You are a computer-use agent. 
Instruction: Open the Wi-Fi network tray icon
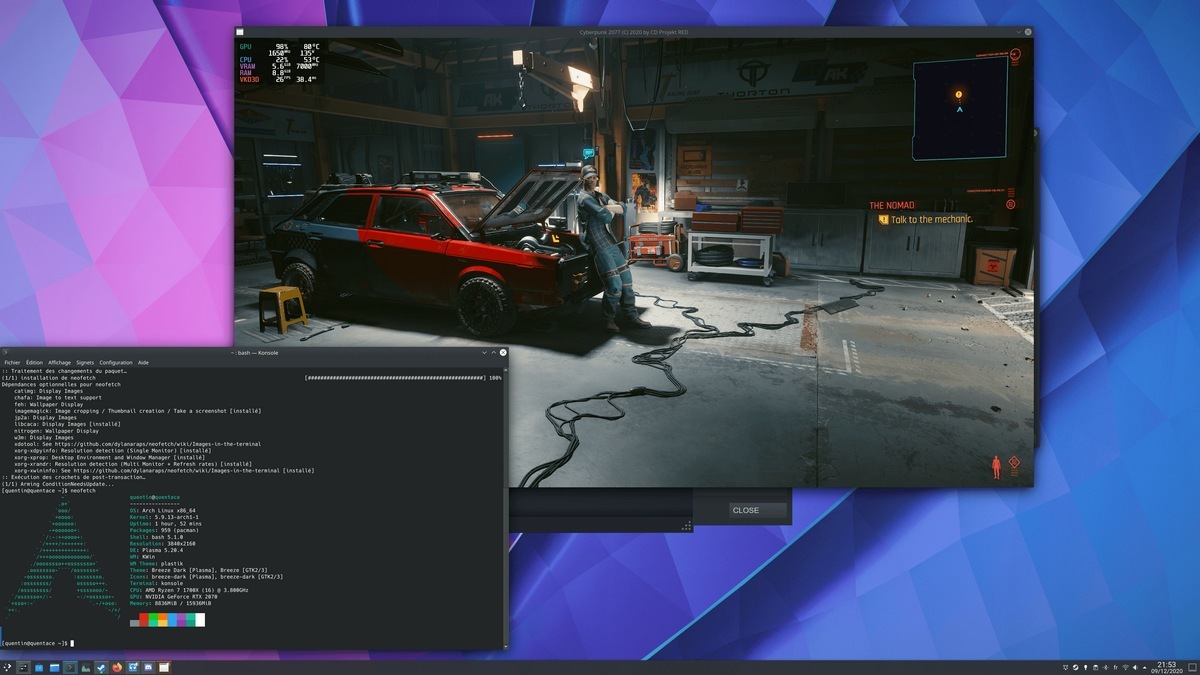1125,667
